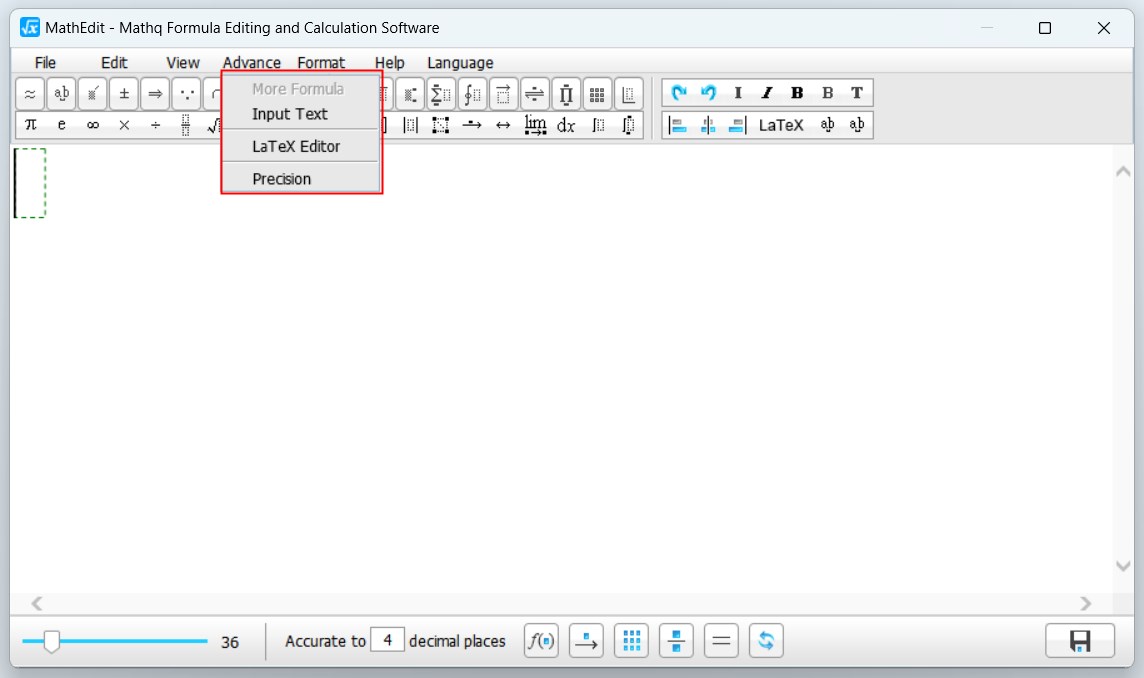Insert the dotted selection box template
1144x678 pixels.
(x=441, y=125)
